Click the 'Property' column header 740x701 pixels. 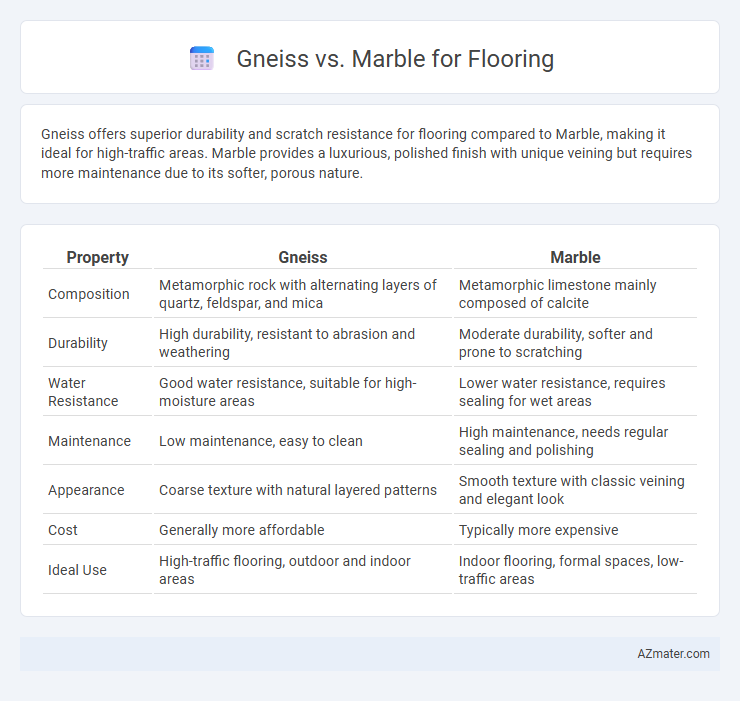coord(98,257)
